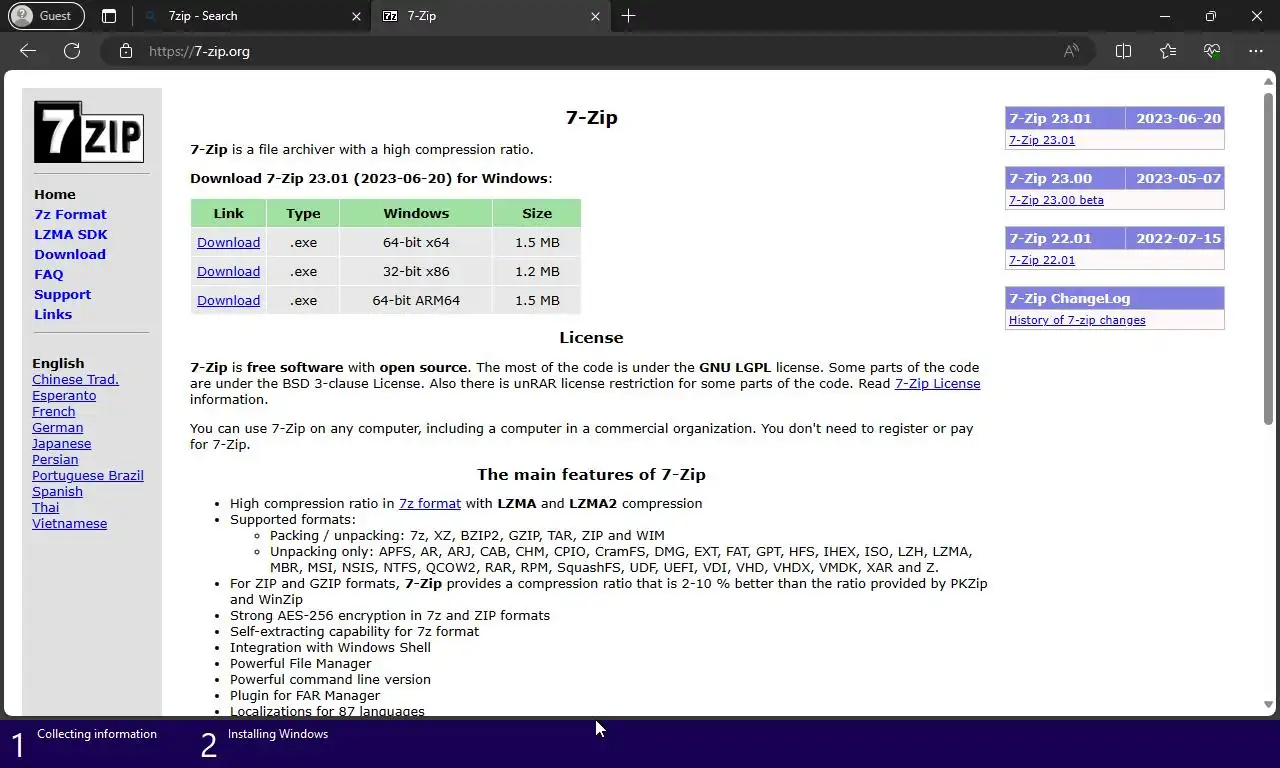Minimize the browser window

click(1165, 16)
